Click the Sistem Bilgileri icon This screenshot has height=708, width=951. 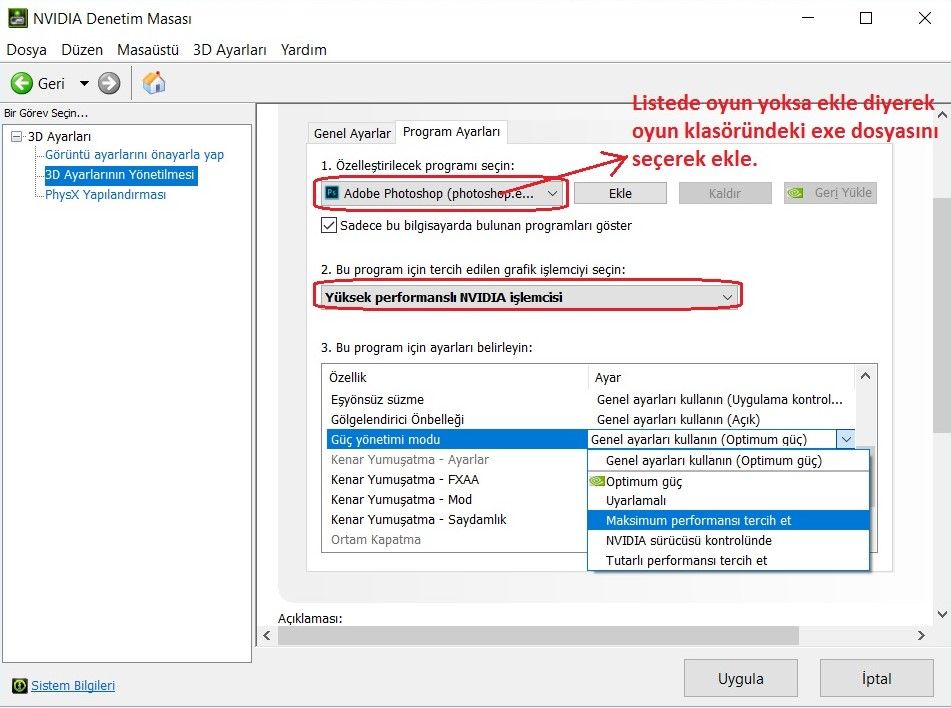tap(19, 686)
